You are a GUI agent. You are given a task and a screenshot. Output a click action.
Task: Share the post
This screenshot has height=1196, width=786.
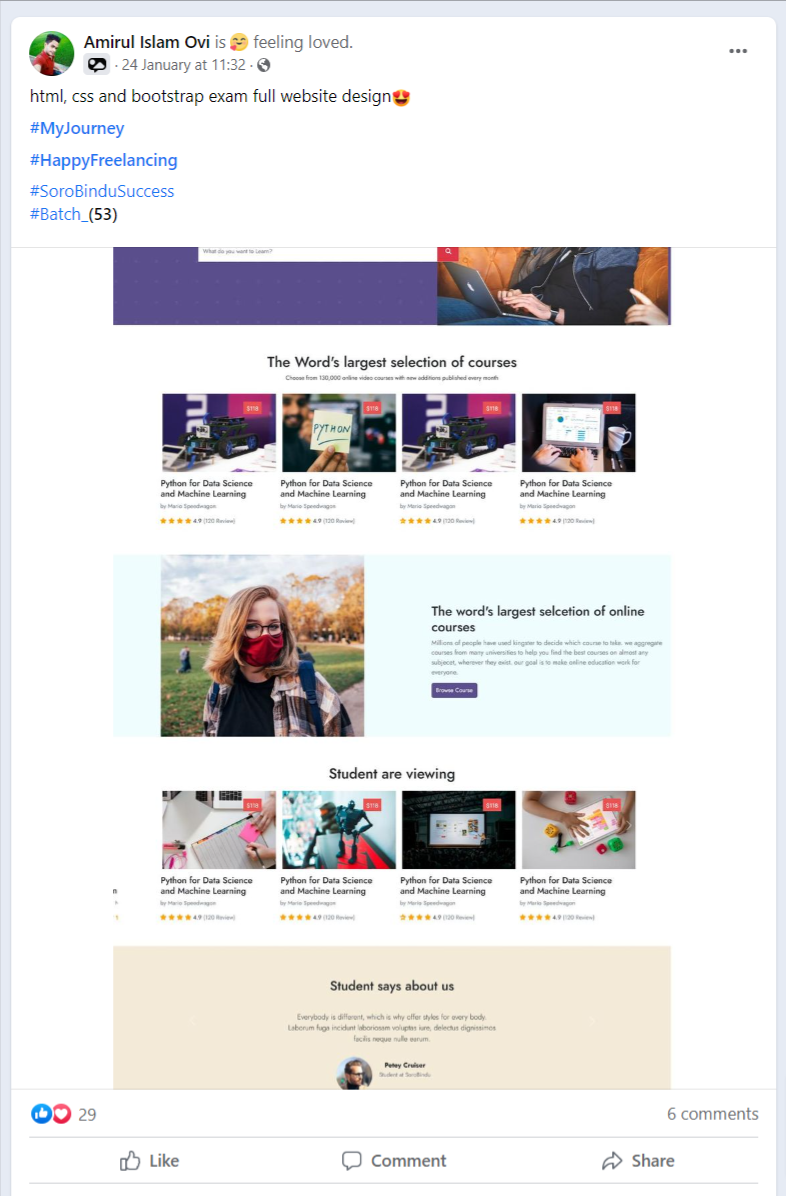pyautogui.click(x=638, y=1160)
